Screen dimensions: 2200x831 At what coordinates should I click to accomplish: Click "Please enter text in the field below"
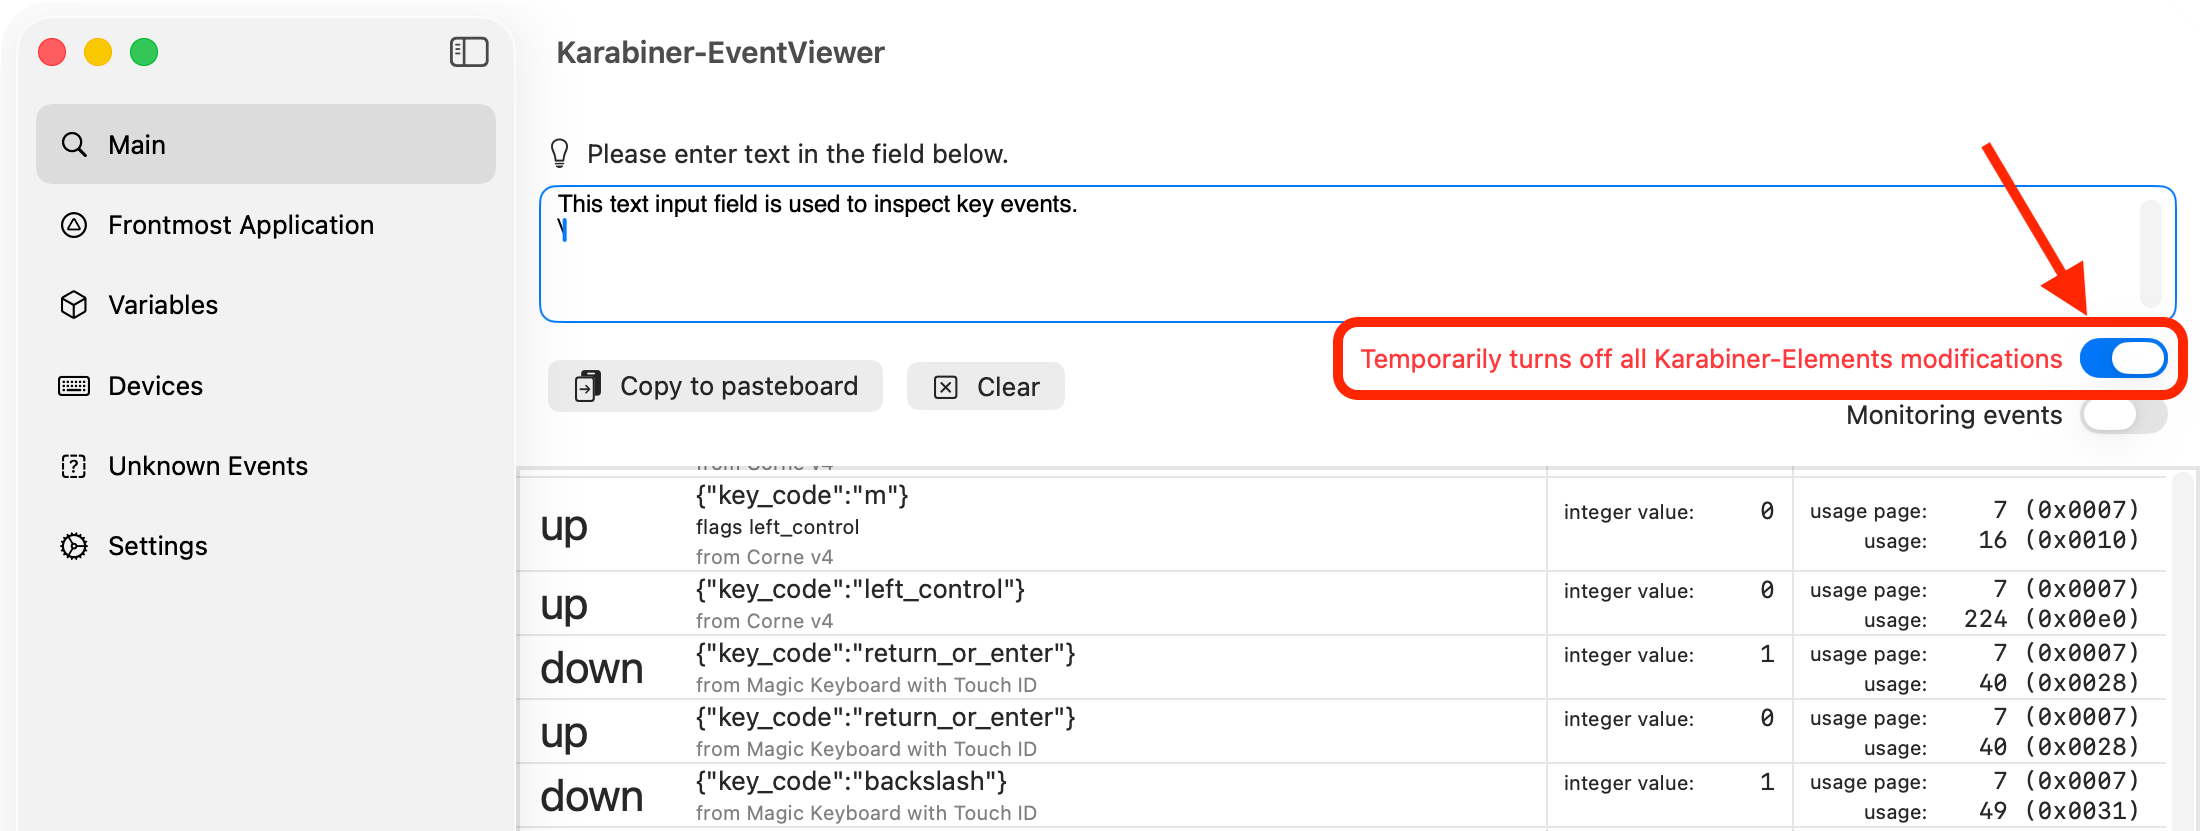[797, 154]
